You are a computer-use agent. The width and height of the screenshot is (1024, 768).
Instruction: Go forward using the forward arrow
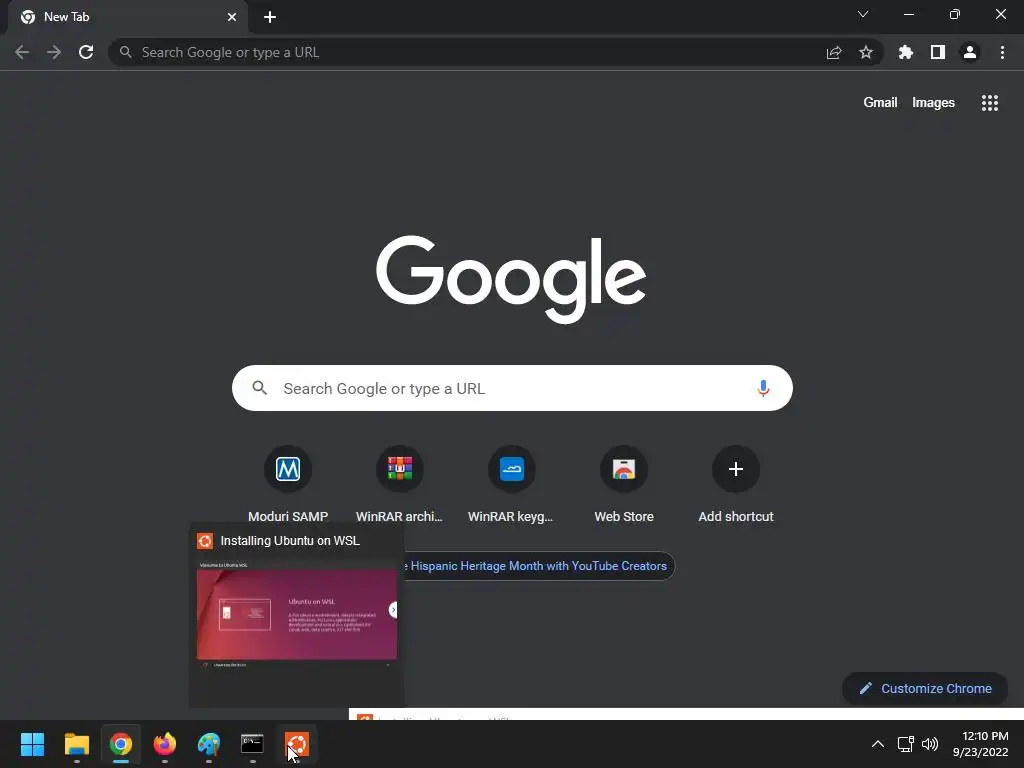tap(54, 52)
